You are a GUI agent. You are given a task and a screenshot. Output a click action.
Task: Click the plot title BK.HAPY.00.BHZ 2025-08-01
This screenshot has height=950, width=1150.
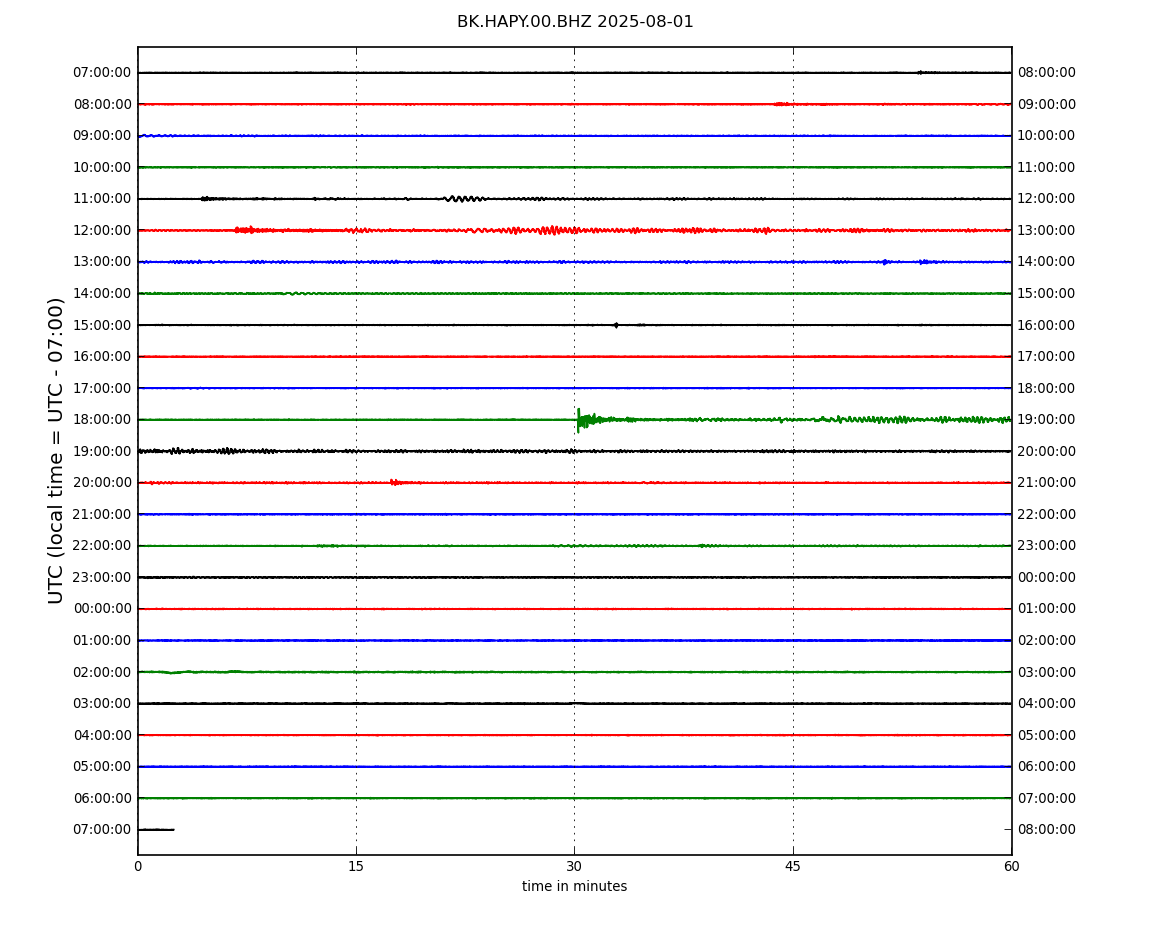click(575, 22)
